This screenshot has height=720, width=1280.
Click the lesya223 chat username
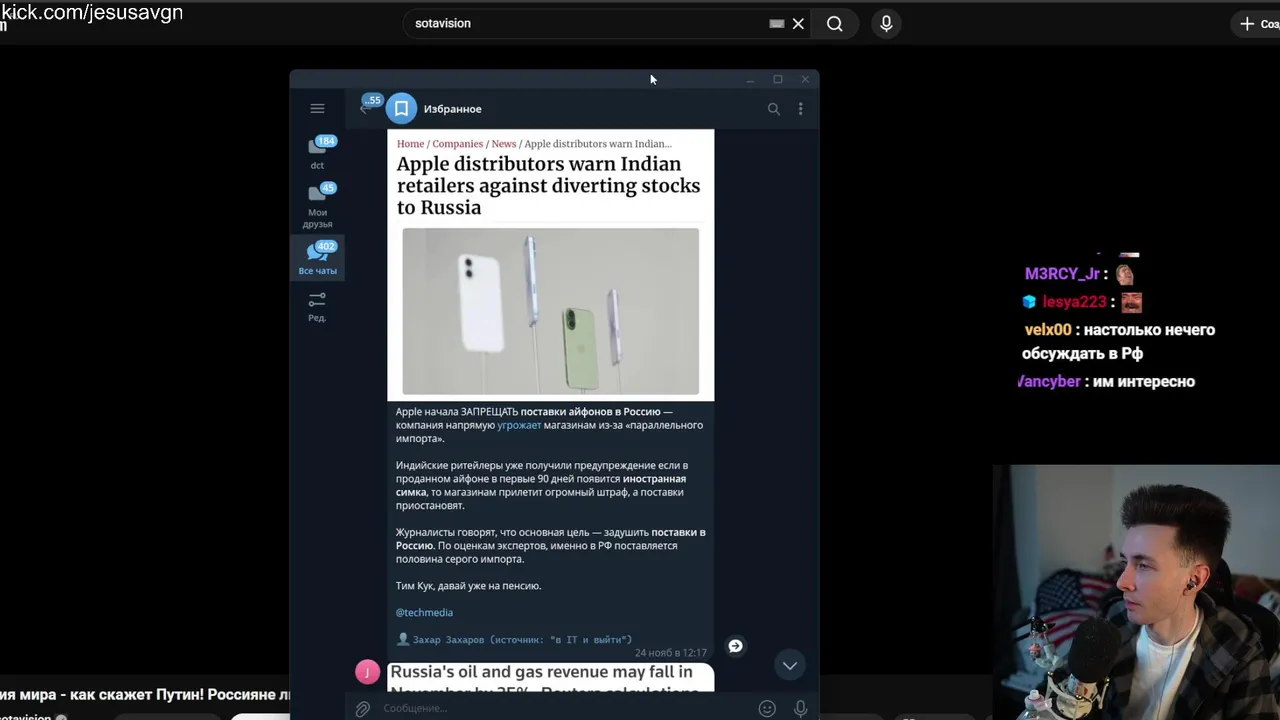tap(1074, 302)
